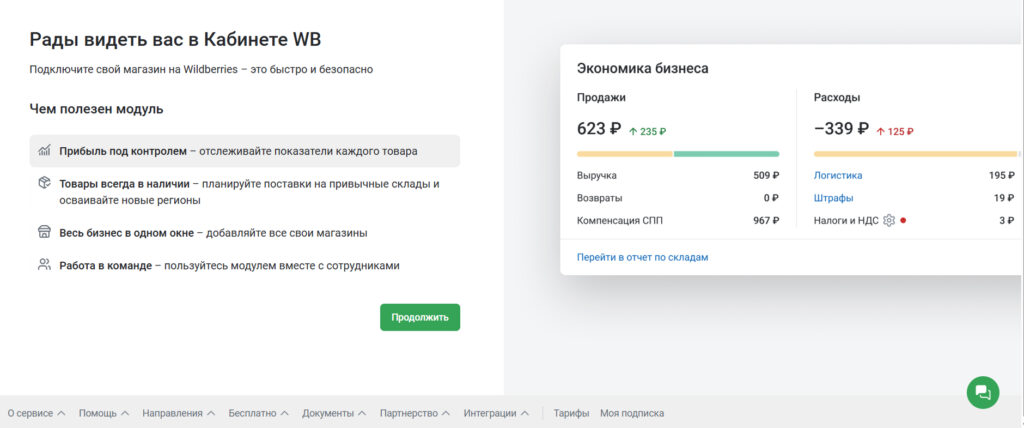
Task: Open the Логистика expenses link
Action: [838, 176]
